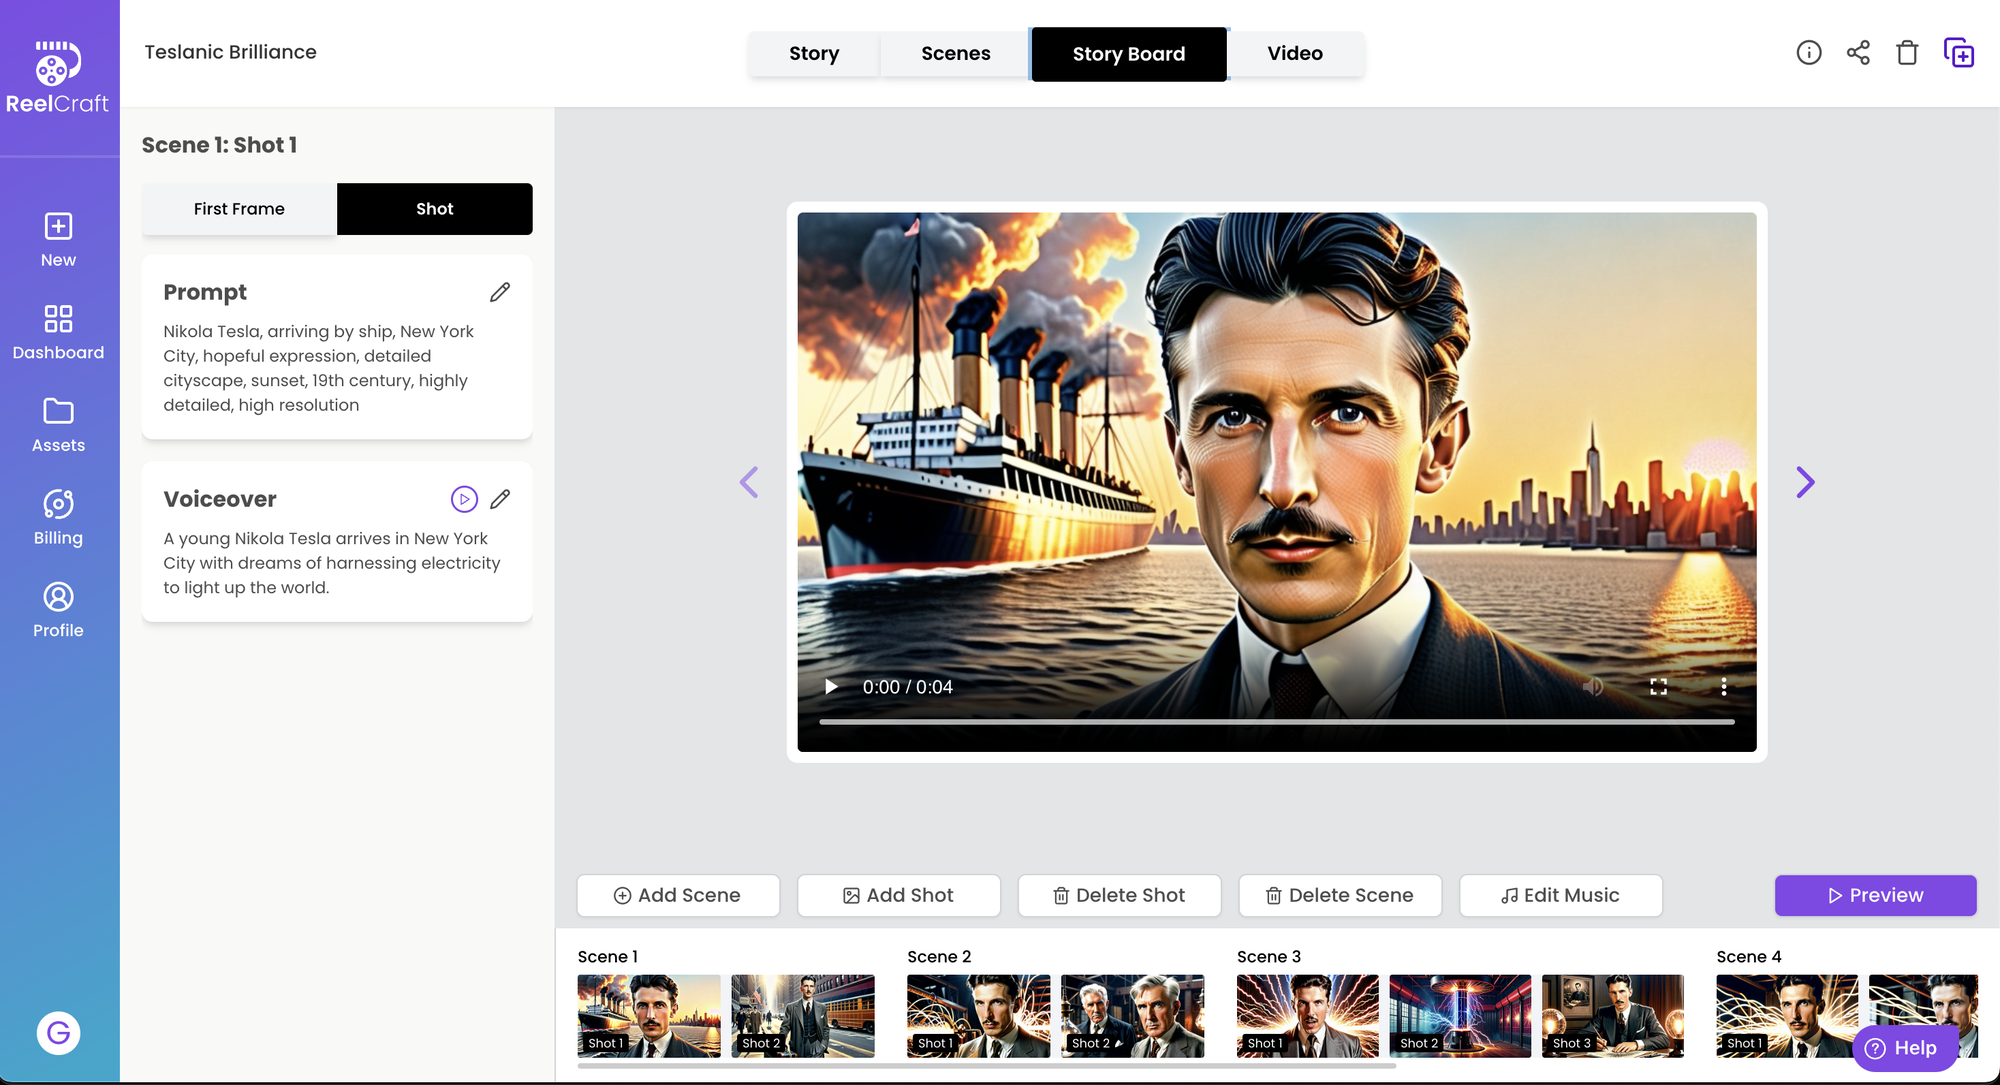Click the Grammarly icon in taskbar

click(x=59, y=1032)
